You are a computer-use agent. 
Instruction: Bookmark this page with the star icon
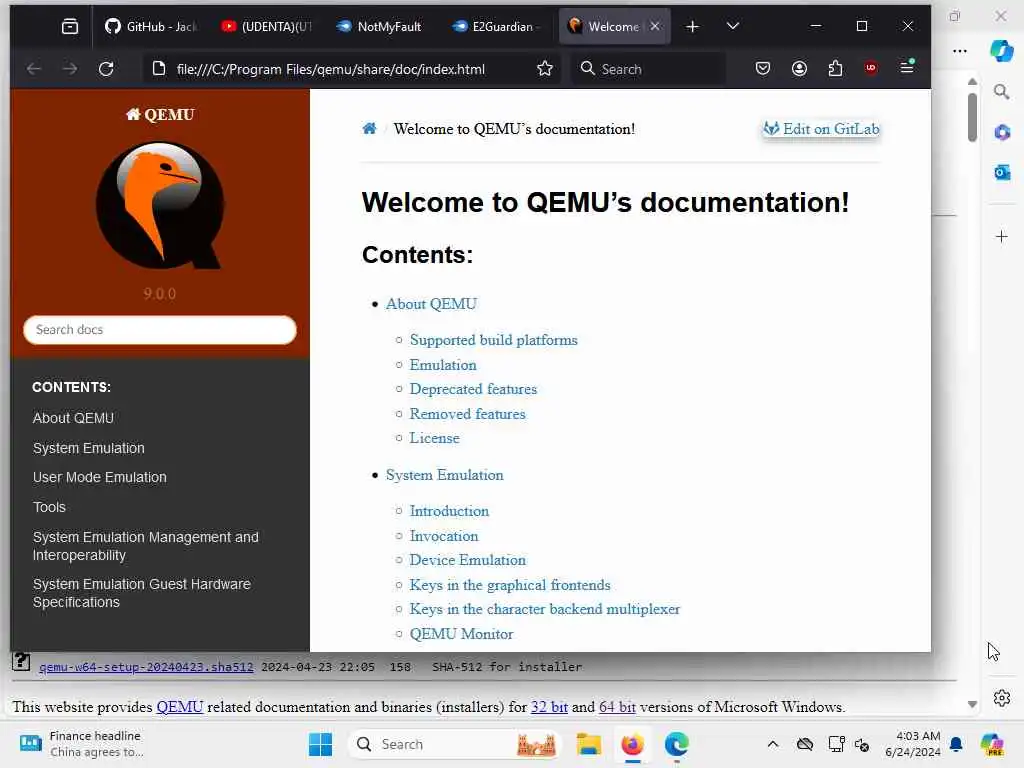coord(545,69)
